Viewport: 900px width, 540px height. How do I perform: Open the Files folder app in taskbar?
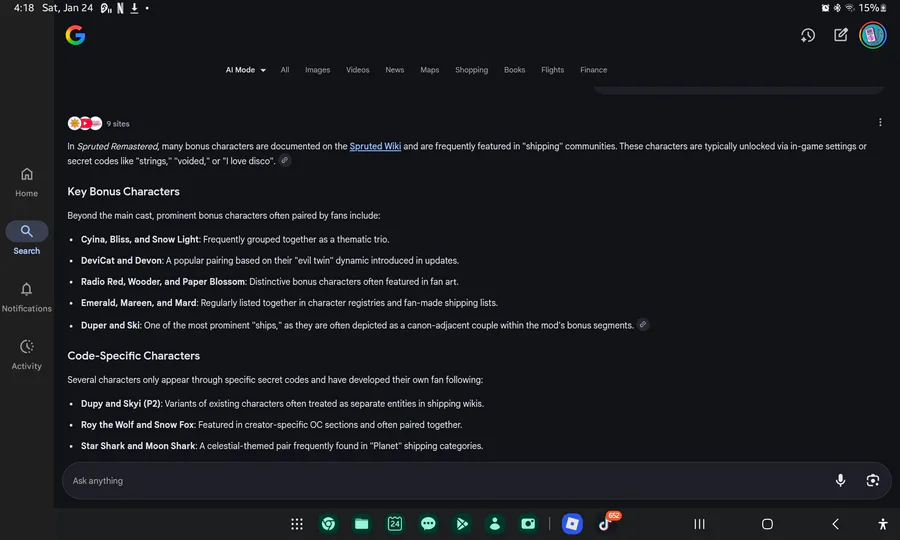(362, 524)
